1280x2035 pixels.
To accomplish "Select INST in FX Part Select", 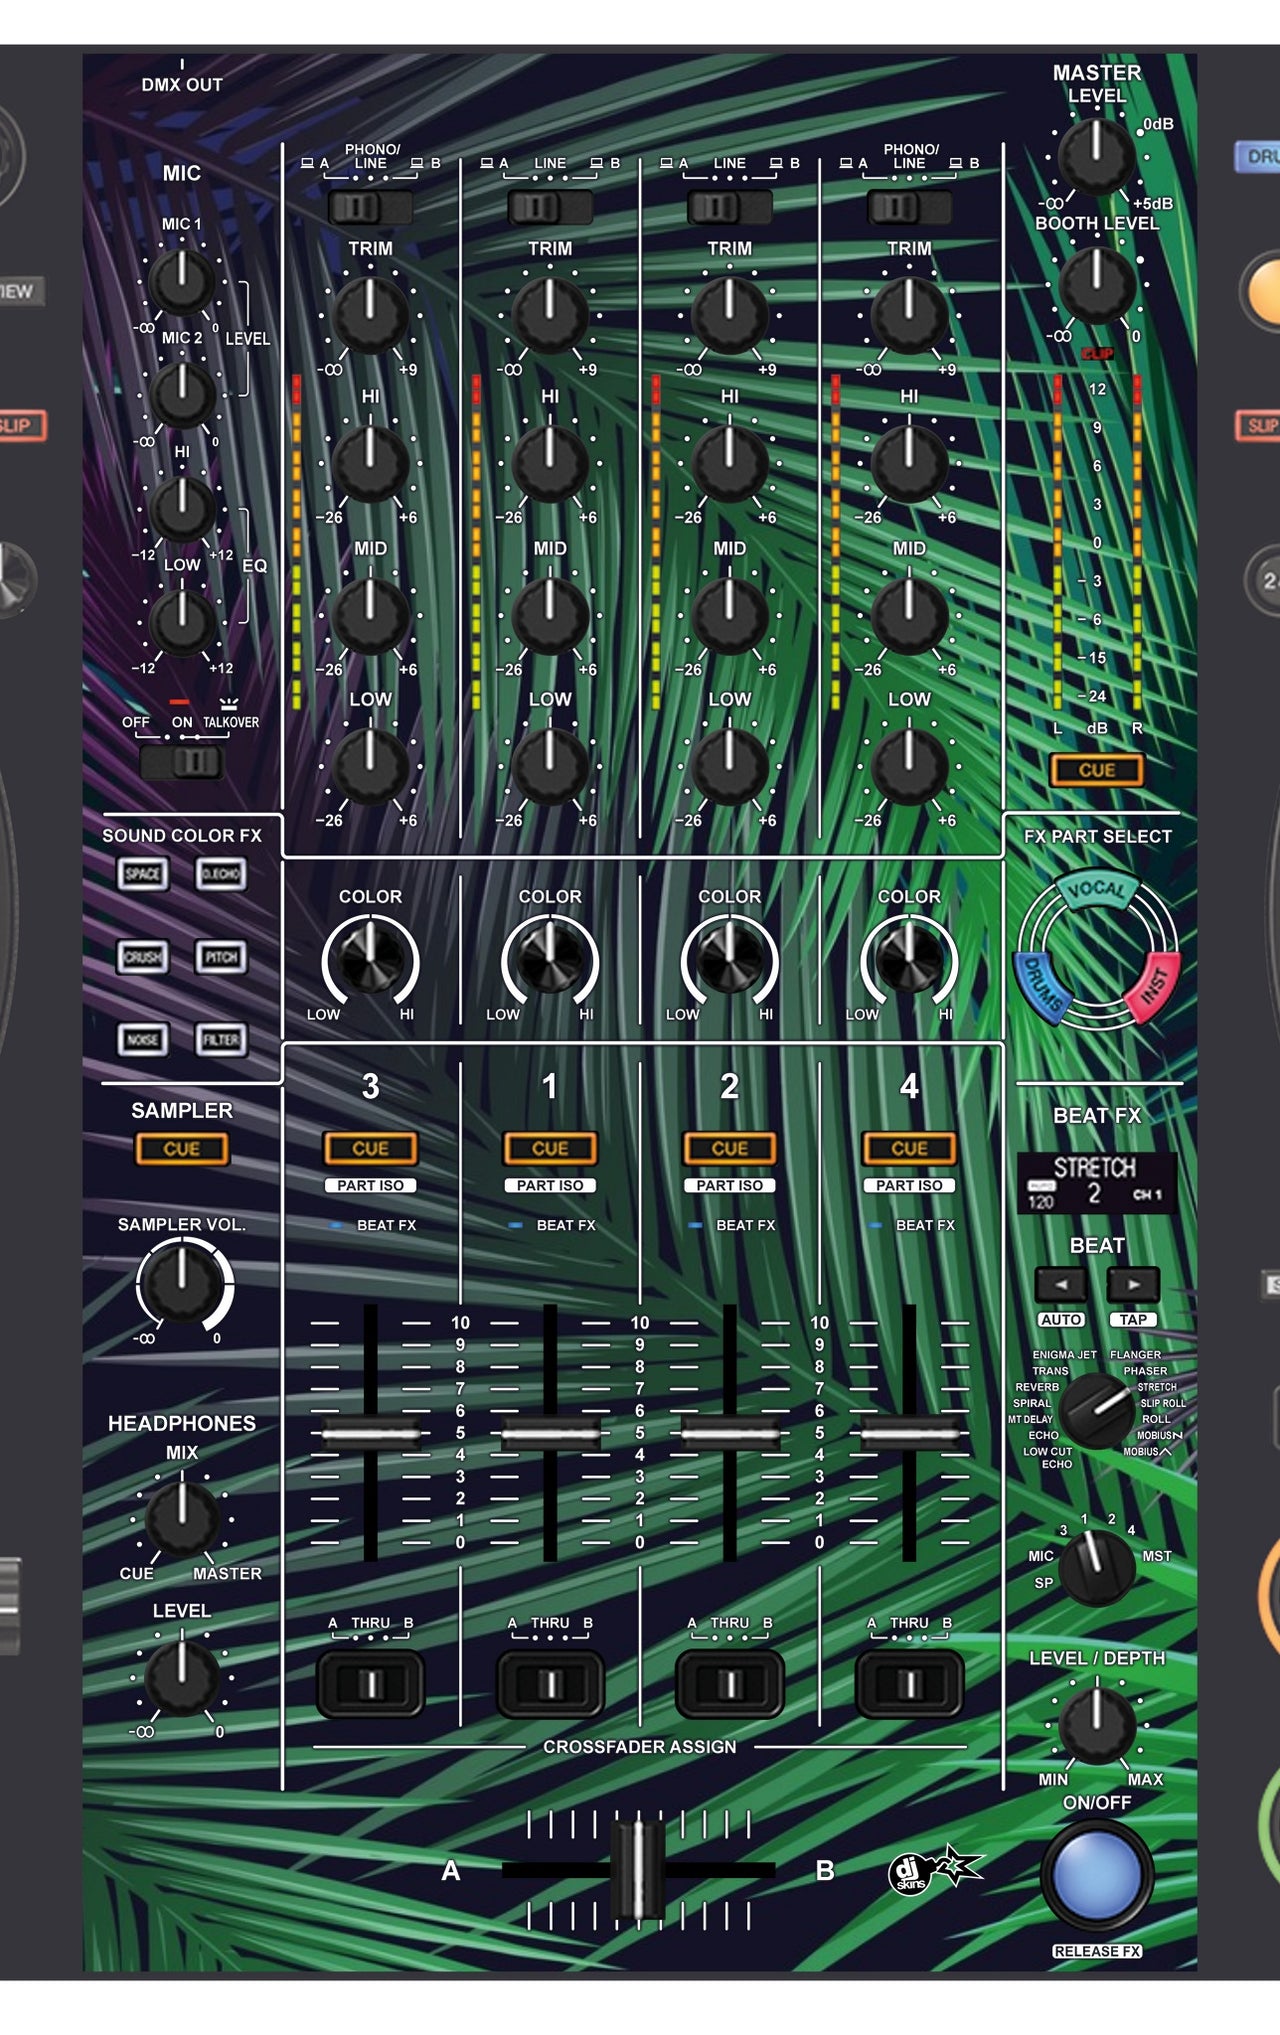I will pos(1153,988).
